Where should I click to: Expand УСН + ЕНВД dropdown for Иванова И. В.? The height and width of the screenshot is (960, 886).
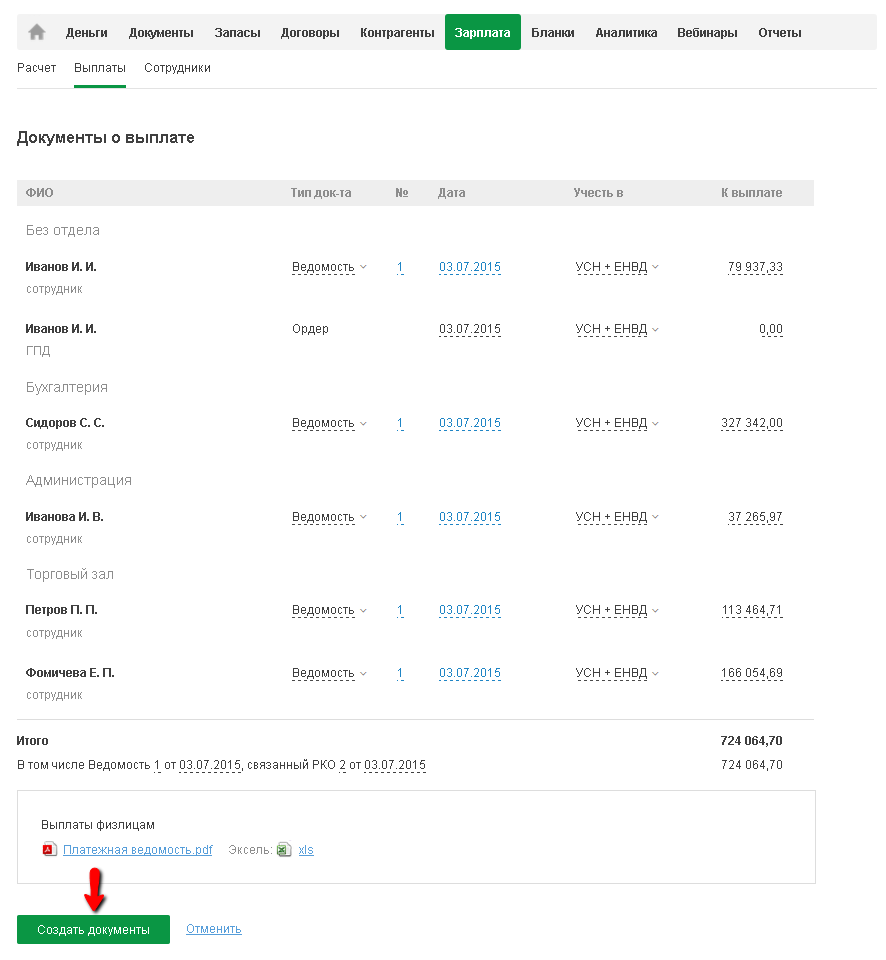click(617, 517)
